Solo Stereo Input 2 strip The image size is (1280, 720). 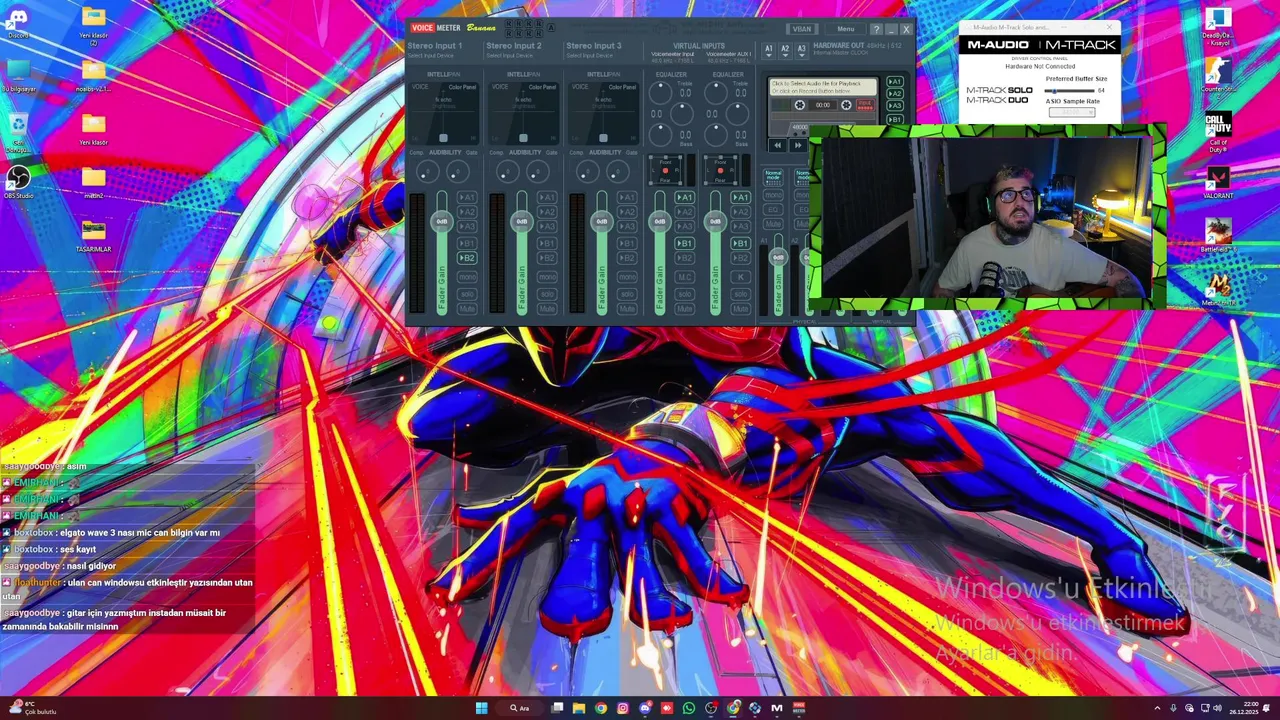coord(547,294)
